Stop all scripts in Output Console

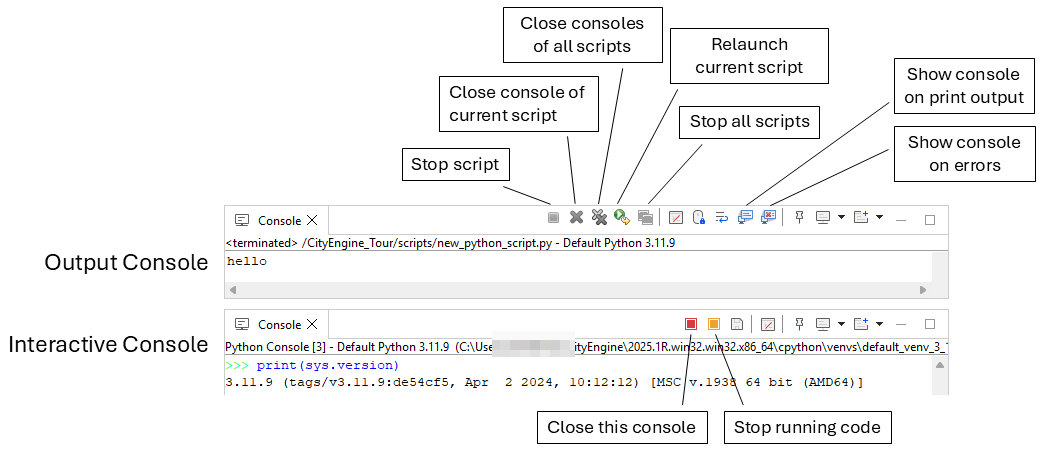coord(645,217)
